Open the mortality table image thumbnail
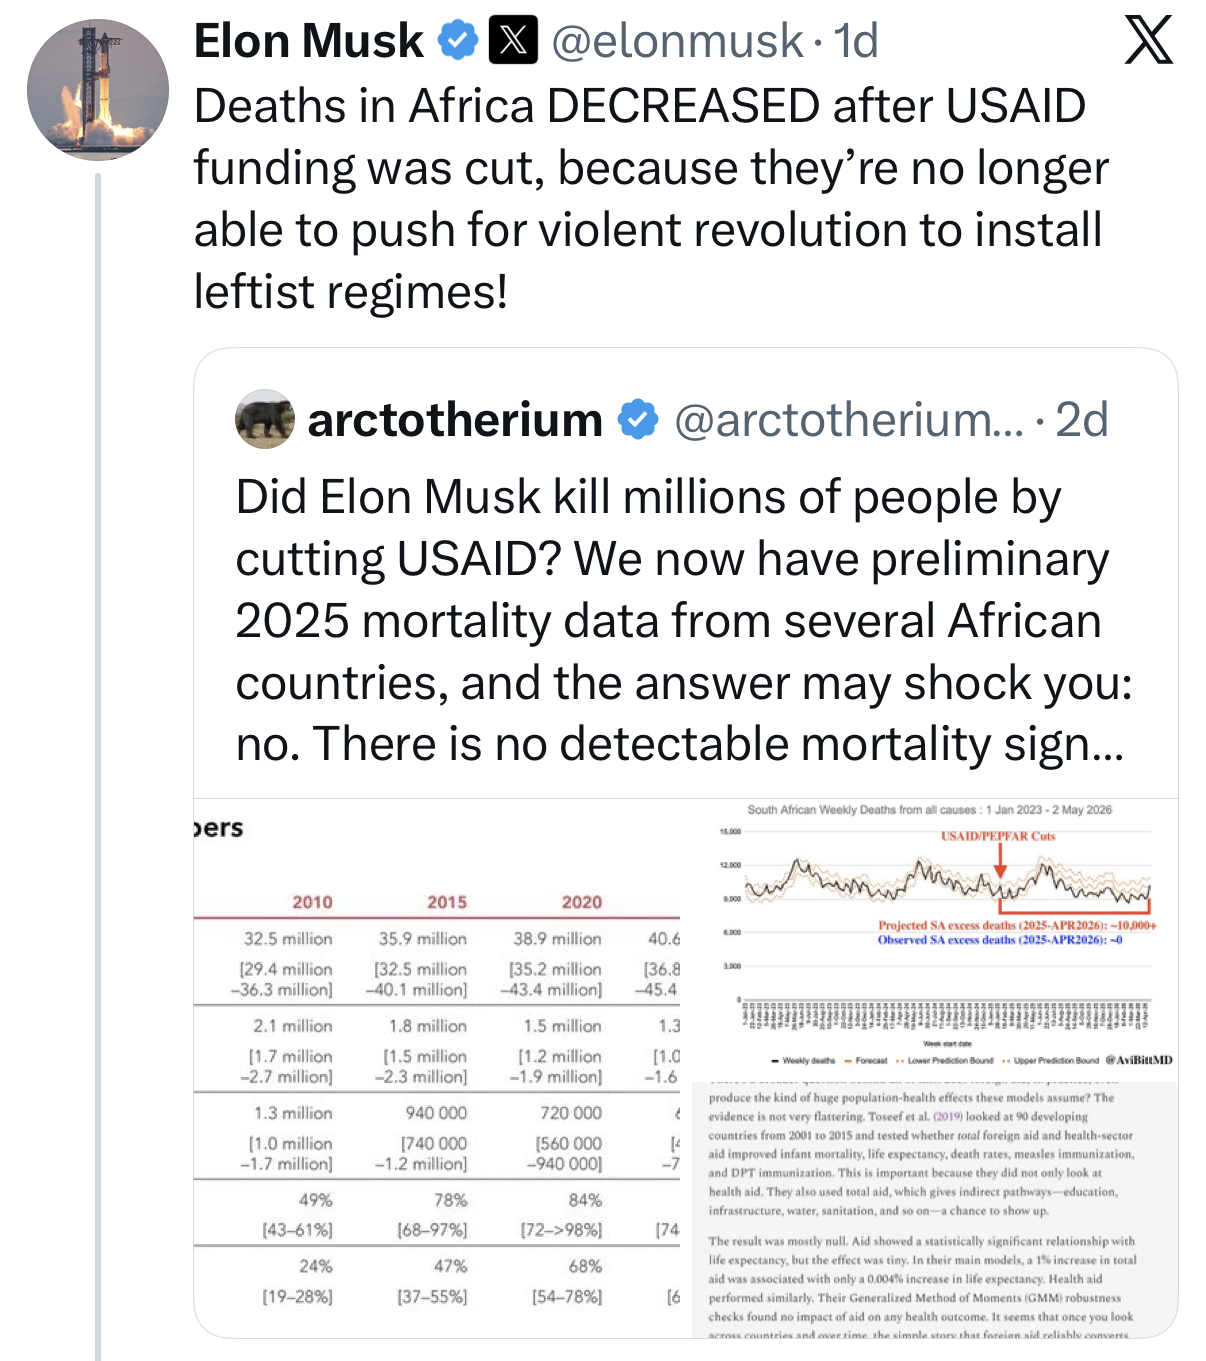1206x1361 pixels. tap(437, 1068)
